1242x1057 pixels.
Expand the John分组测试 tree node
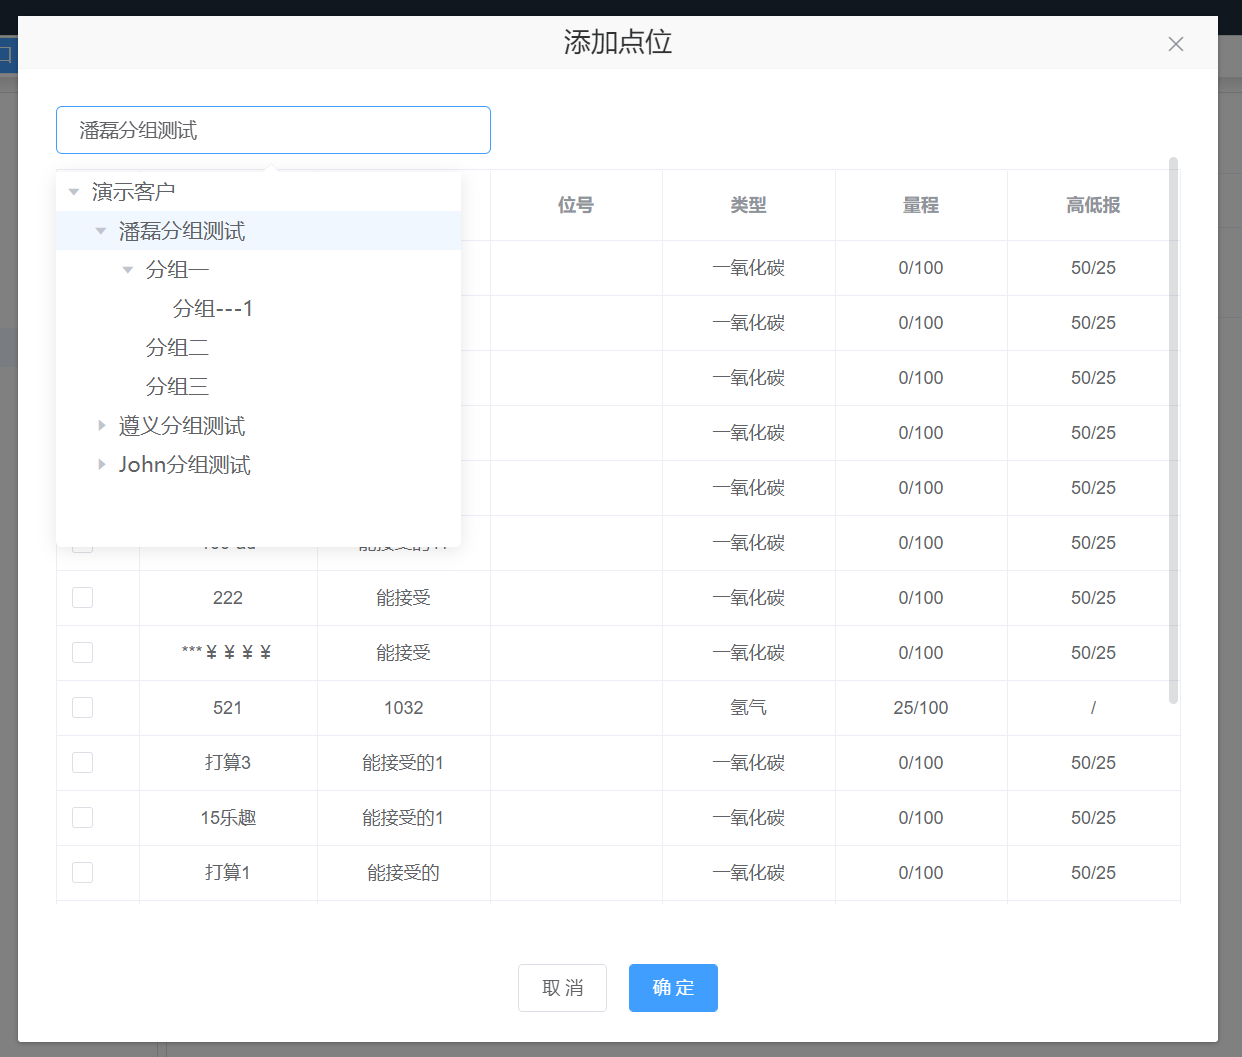pyautogui.click(x=101, y=465)
